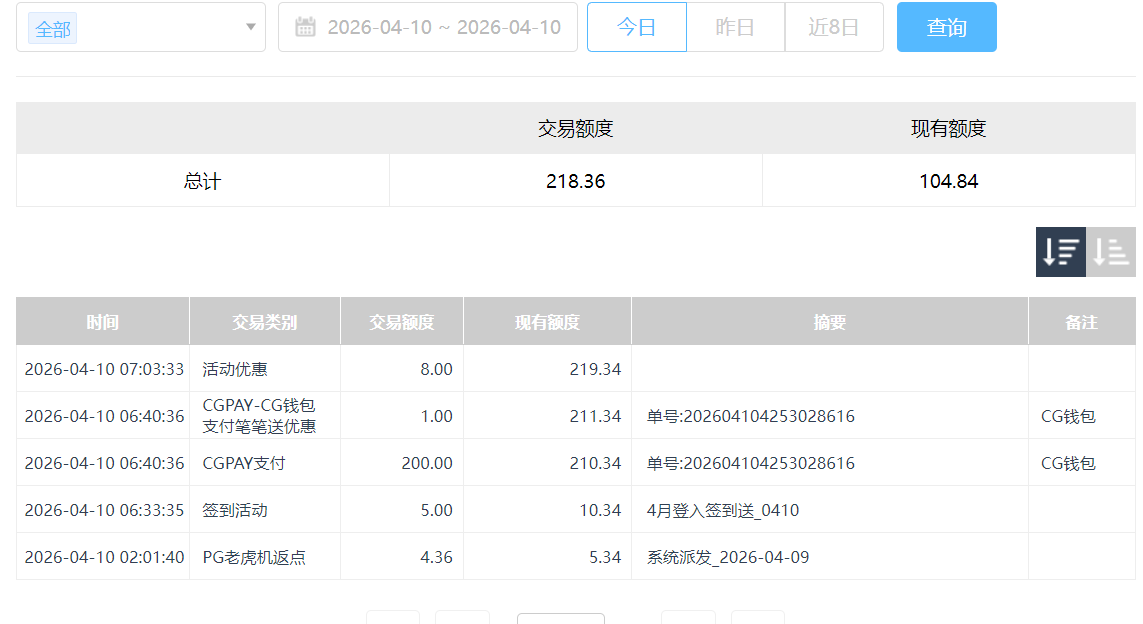The image size is (1143, 624).
Task: Toggle the 今日 filter on
Action: point(636,27)
